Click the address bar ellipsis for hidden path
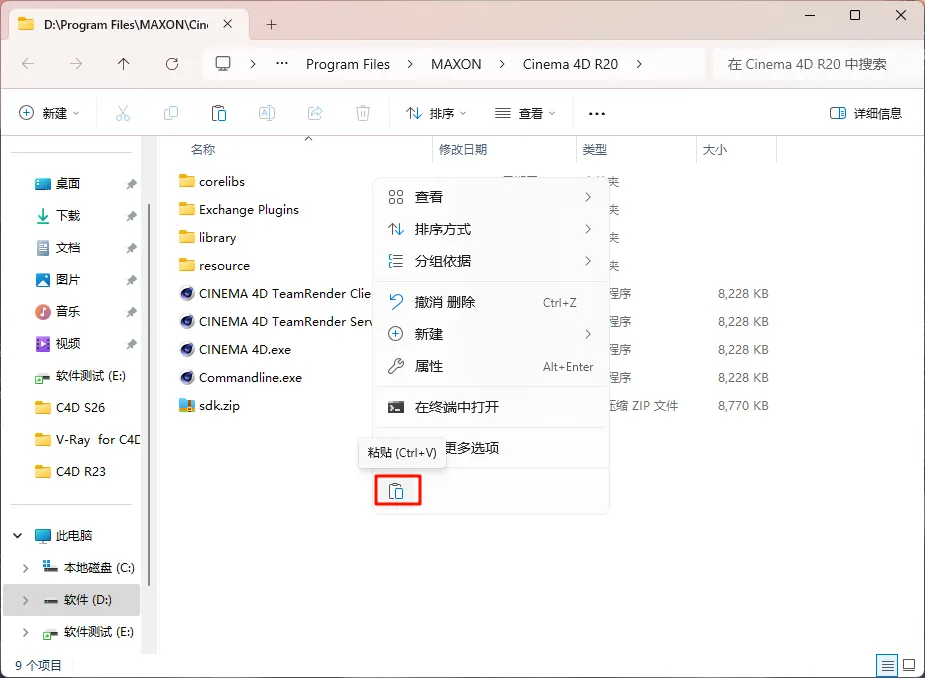This screenshot has height=678, width=925. (282, 63)
